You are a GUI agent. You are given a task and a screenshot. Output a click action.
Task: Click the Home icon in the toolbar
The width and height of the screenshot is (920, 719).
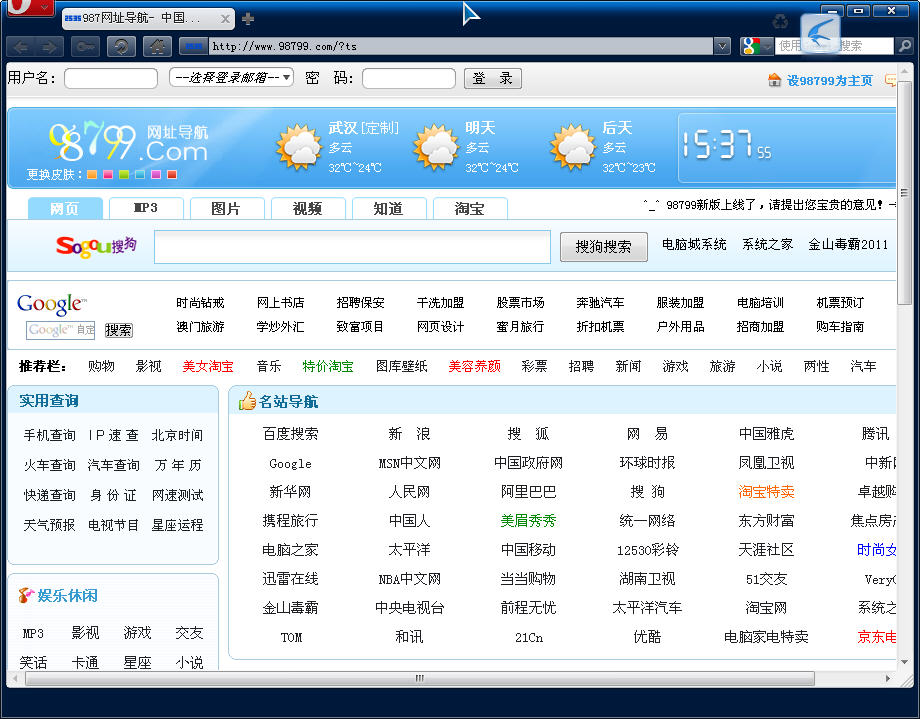[156, 47]
